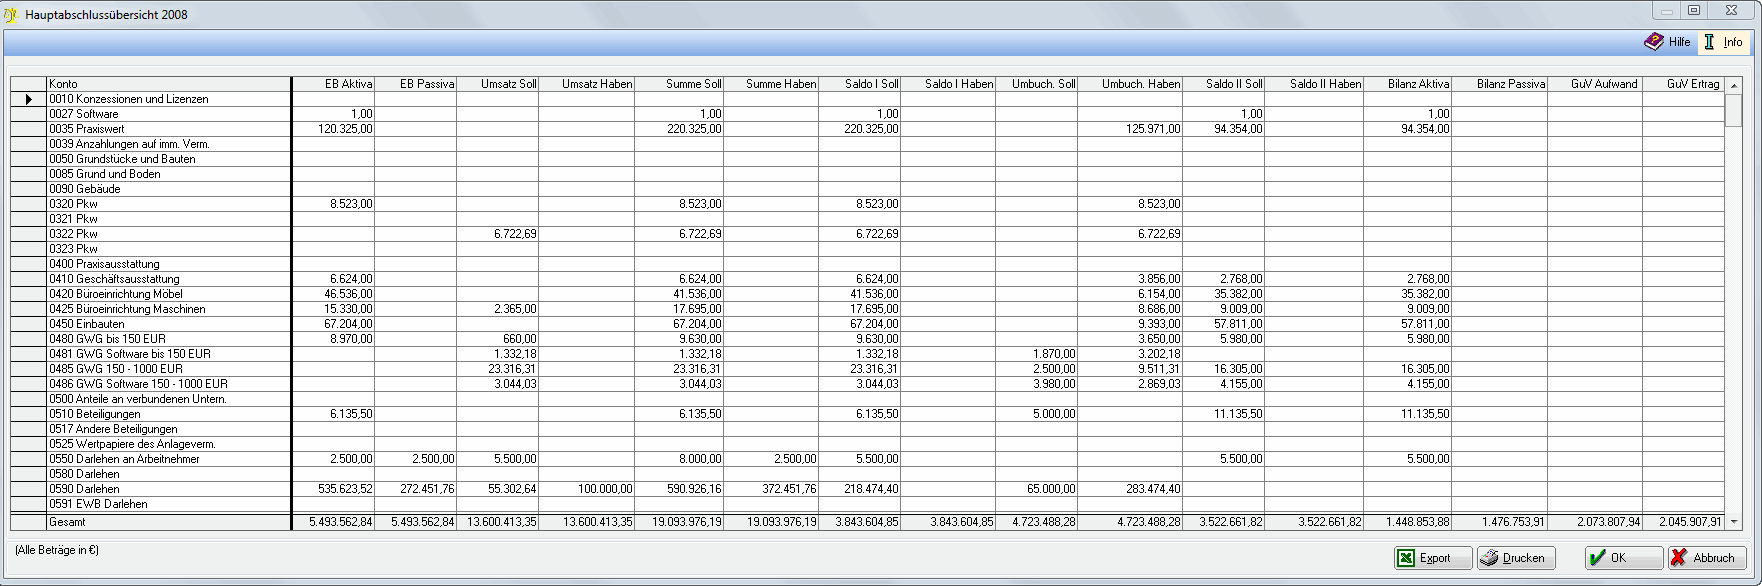Click the Info toolbar icon
Image resolution: width=1762 pixels, height=586 pixels.
[1710, 42]
